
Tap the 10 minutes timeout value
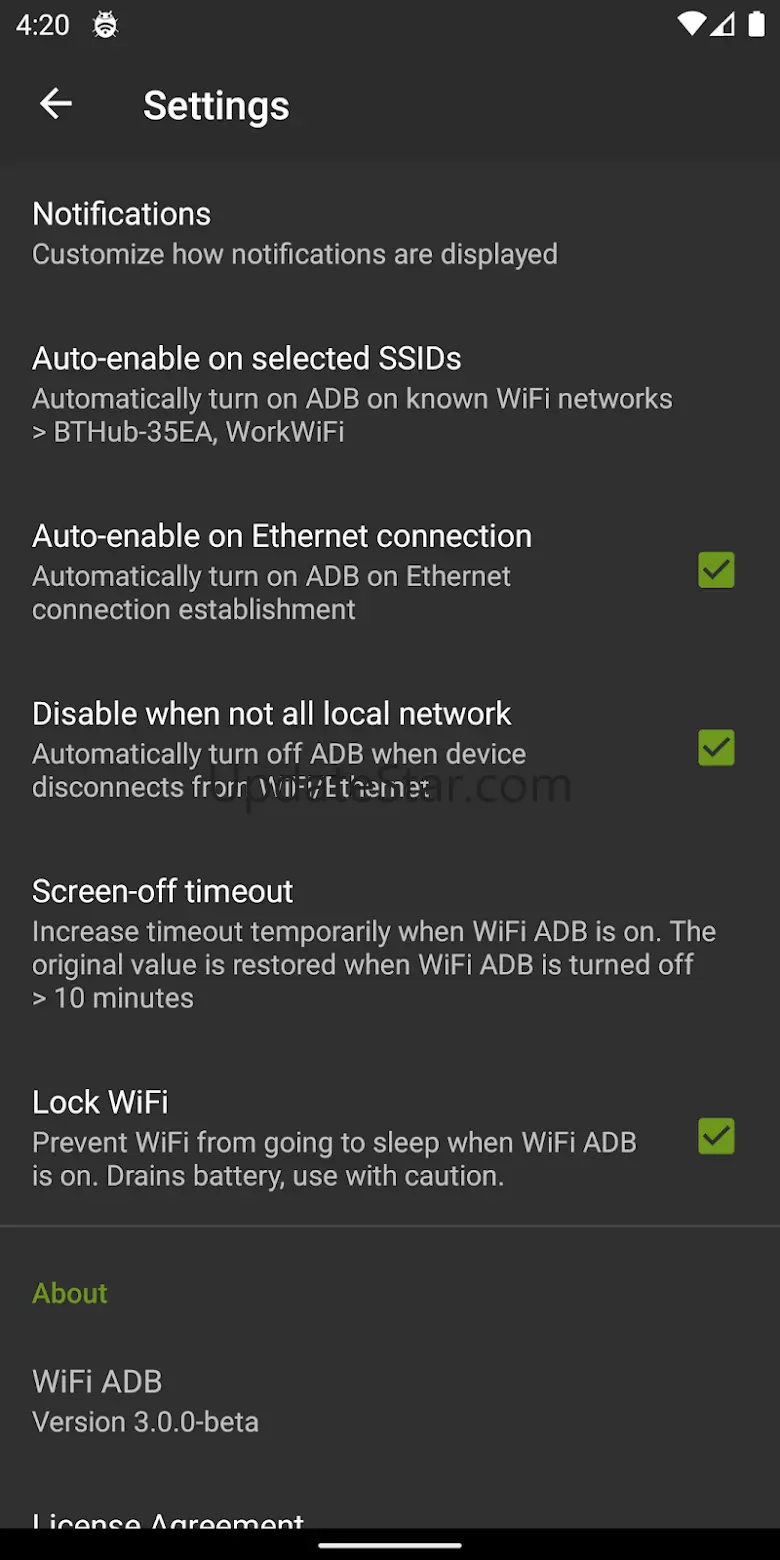coord(114,998)
